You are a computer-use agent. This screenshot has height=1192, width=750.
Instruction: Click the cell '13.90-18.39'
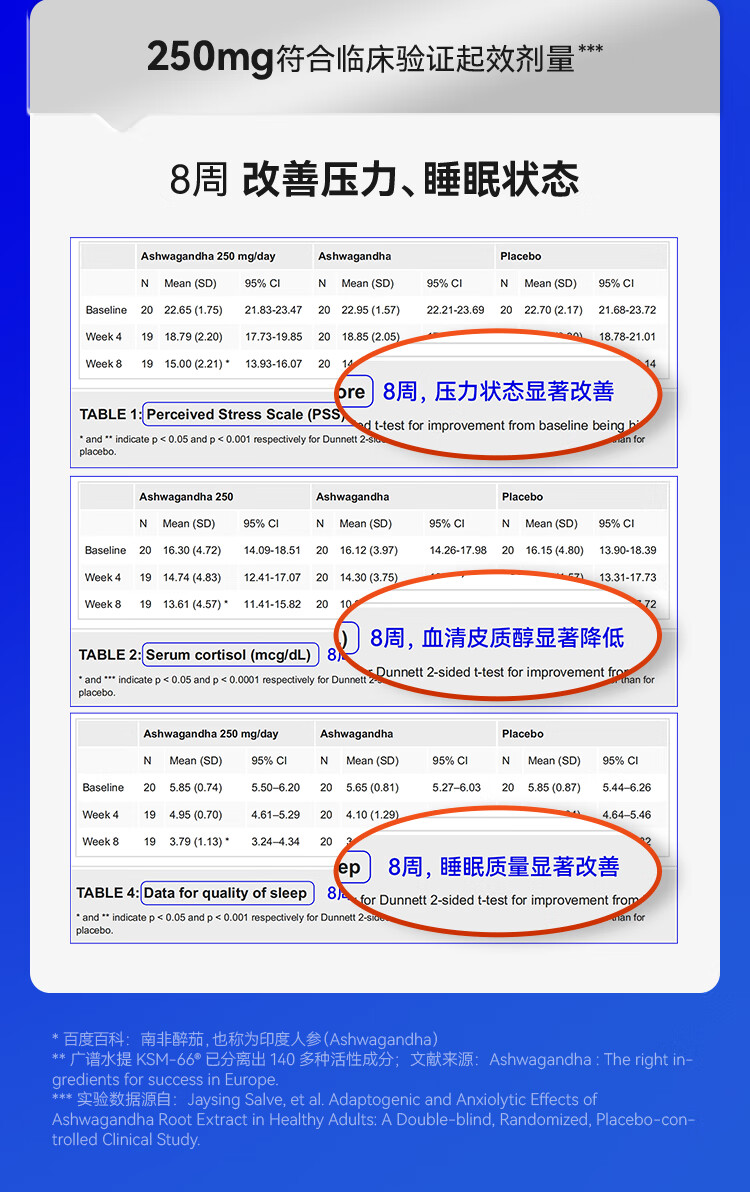pos(628,550)
